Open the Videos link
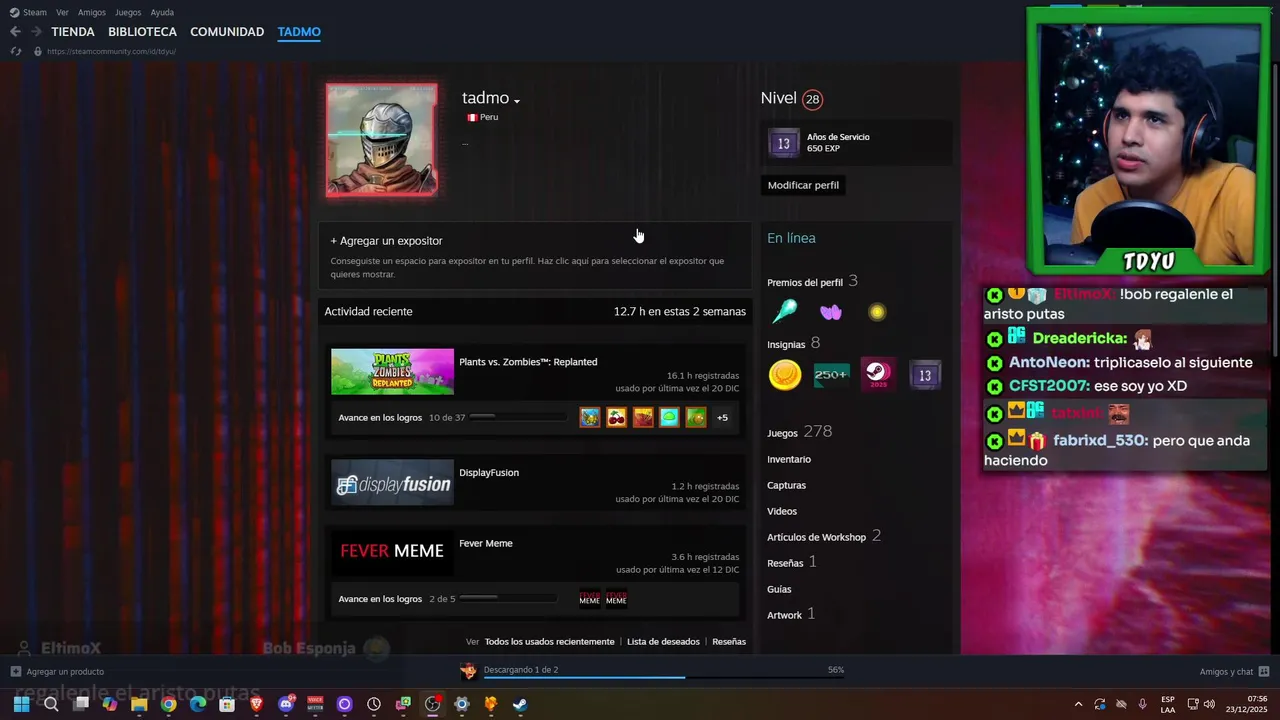 (x=782, y=511)
